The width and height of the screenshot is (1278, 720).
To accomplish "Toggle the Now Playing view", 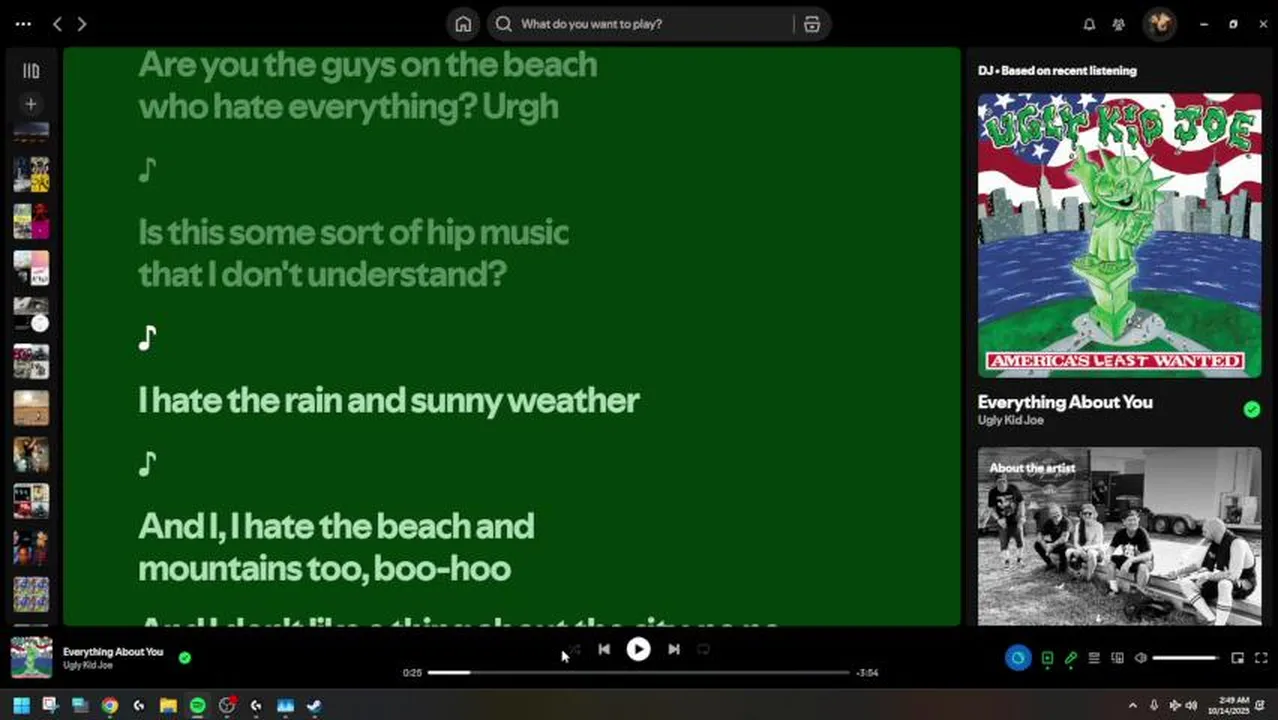I will click(1047, 658).
